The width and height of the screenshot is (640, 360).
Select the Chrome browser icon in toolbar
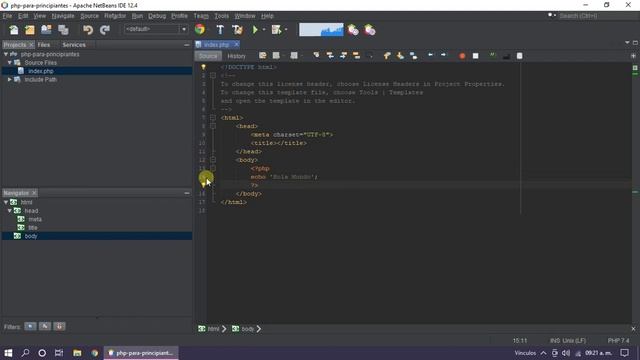(x=200, y=29)
